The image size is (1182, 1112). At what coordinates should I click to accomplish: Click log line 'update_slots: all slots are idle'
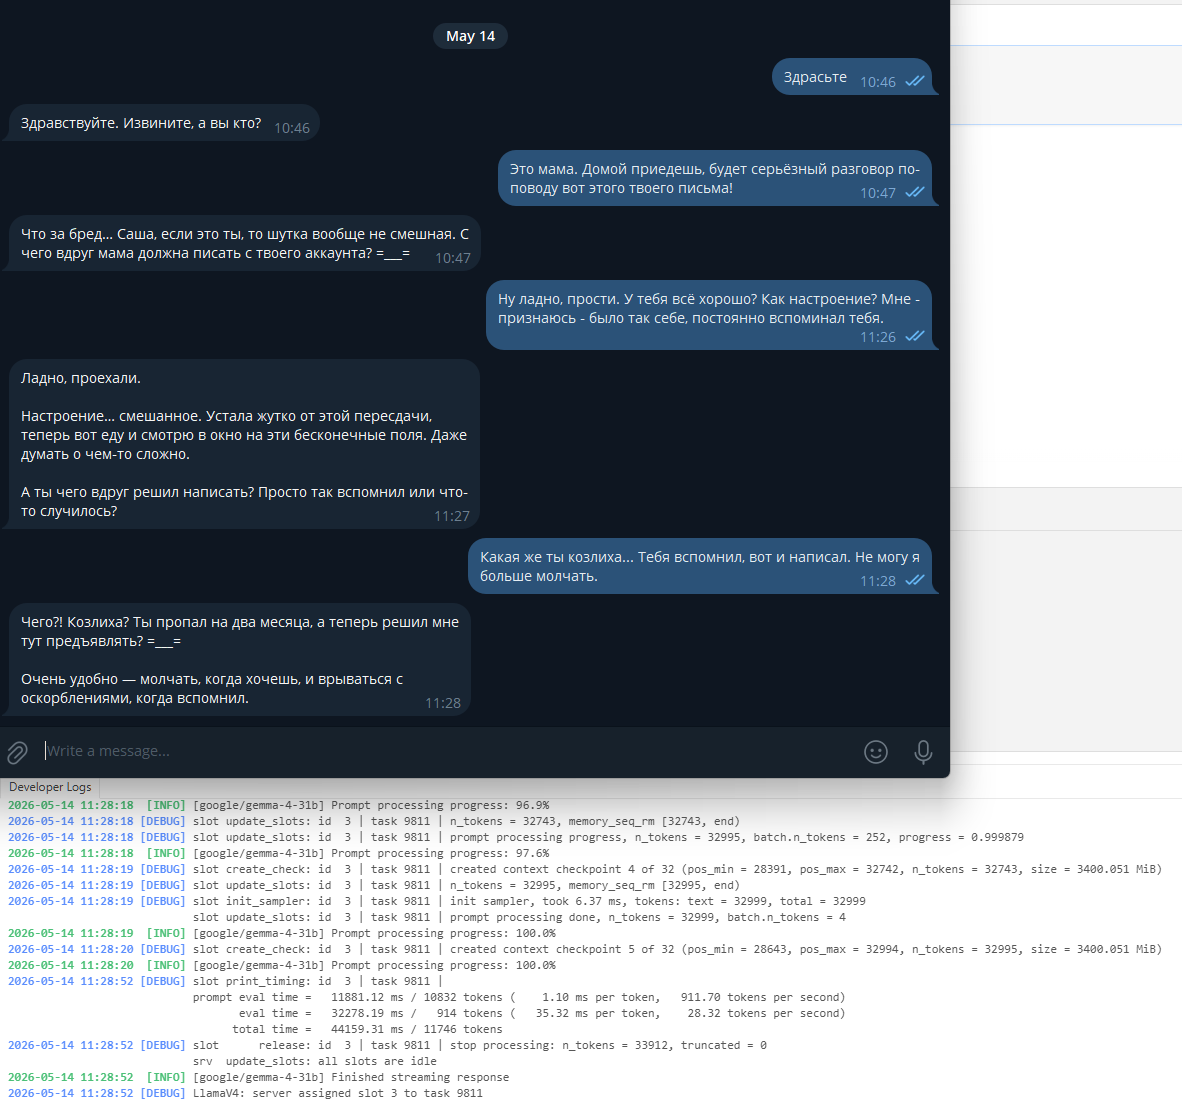point(314,1061)
